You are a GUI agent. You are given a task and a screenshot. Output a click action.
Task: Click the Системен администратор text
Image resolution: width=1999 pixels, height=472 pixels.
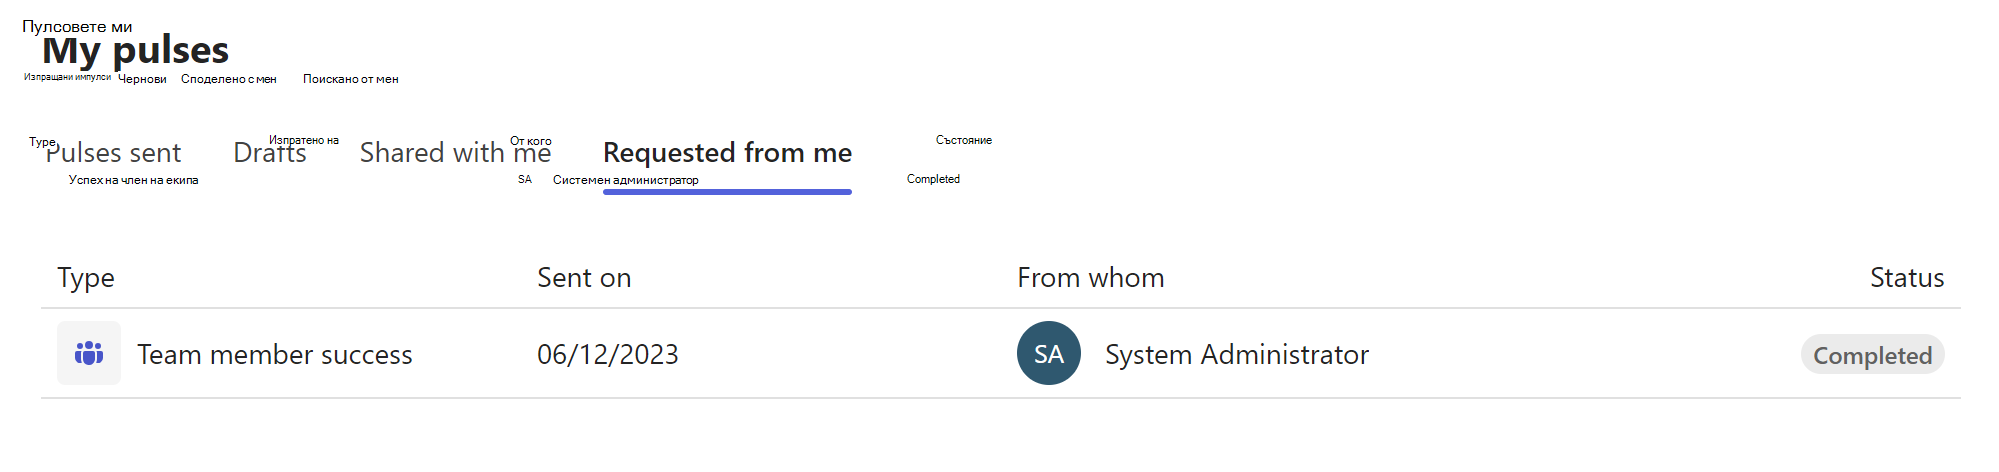(x=625, y=180)
